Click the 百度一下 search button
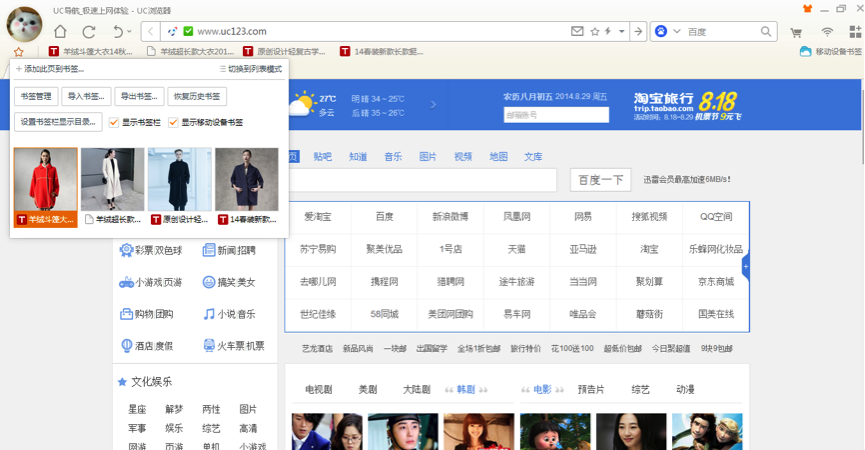The width and height of the screenshot is (865, 450). tap(601, 180)
